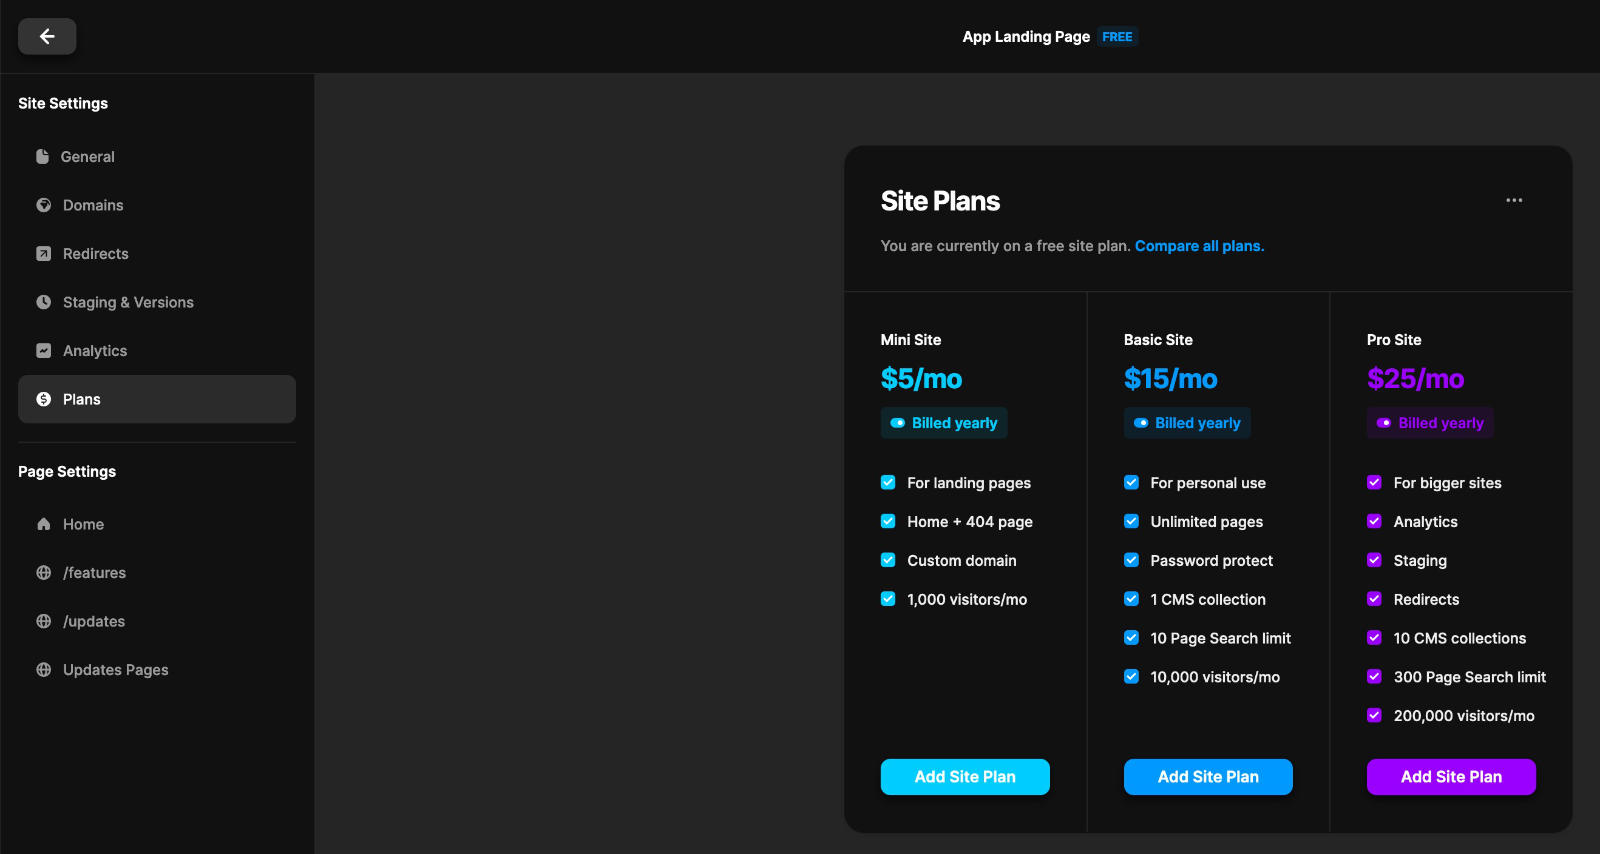This screenshot has height=854, width=1600.
Task: Click the back arrow button
Action: point(47,36)
